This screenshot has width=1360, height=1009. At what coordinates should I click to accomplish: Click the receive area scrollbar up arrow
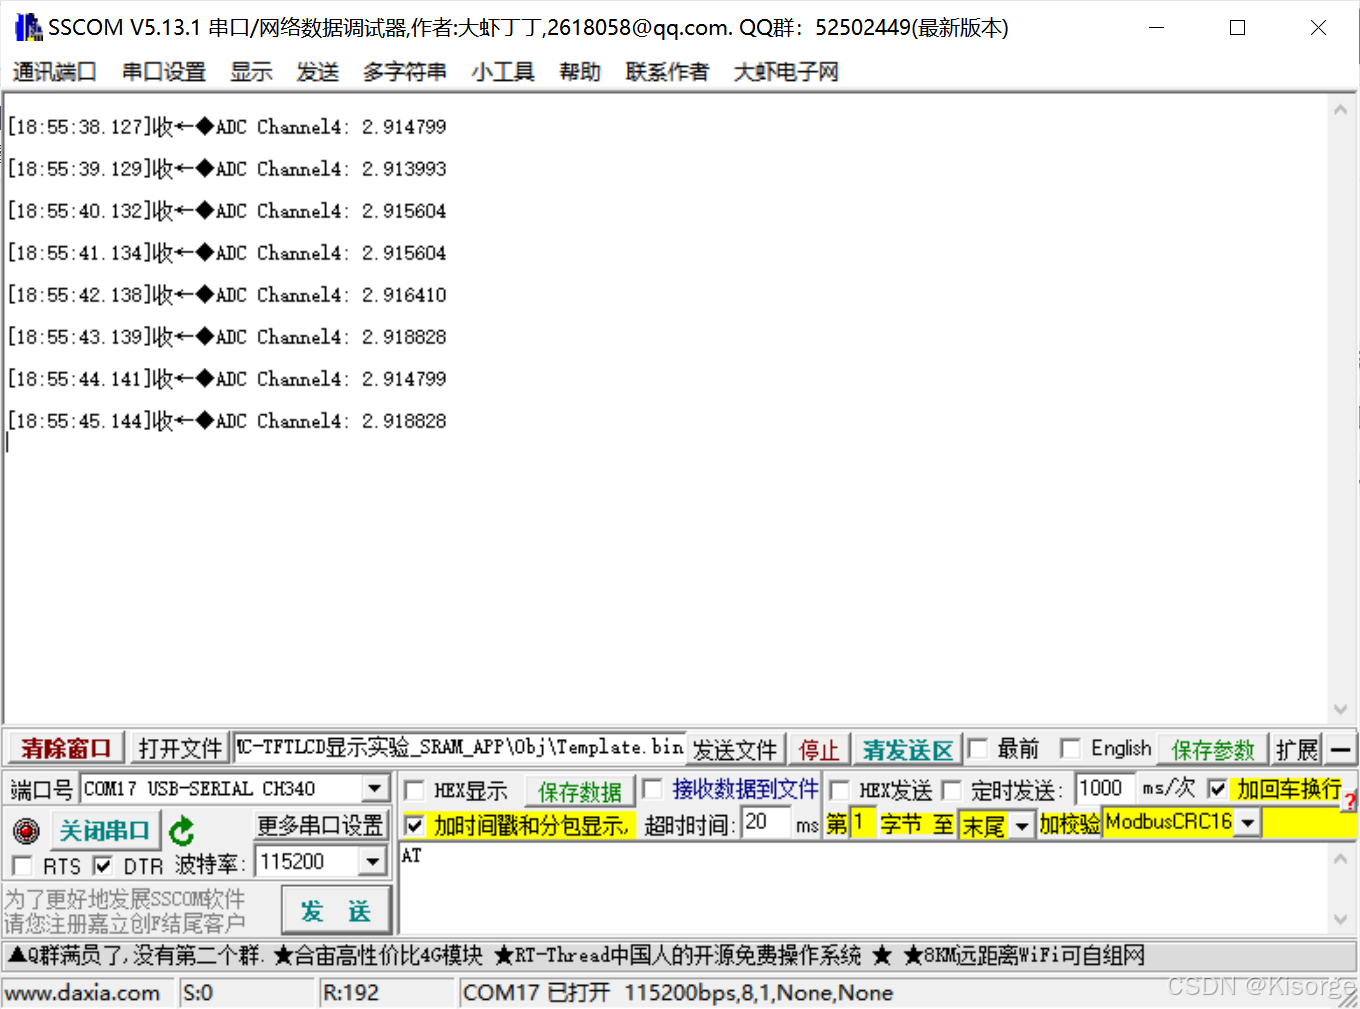click(x=1341, y=110)
